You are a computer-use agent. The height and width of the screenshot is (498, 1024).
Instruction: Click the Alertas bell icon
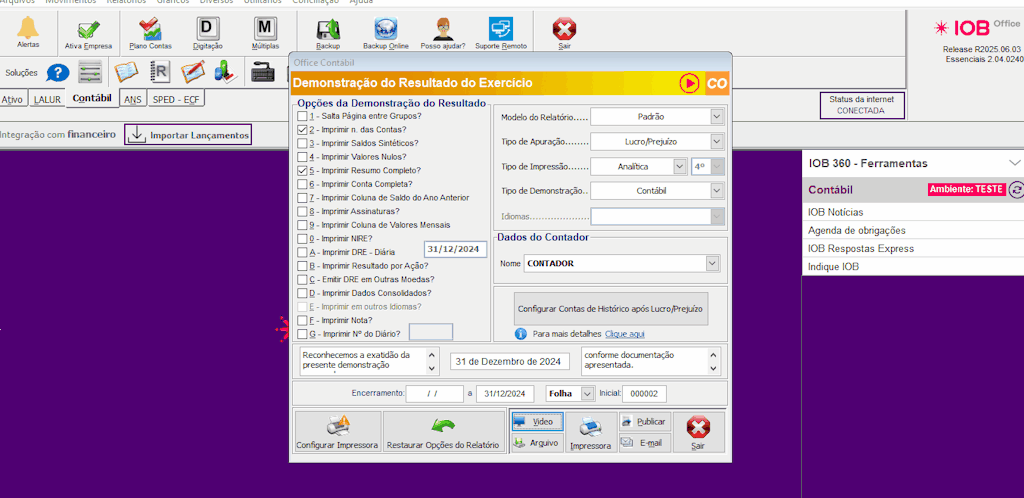(28, 29)
